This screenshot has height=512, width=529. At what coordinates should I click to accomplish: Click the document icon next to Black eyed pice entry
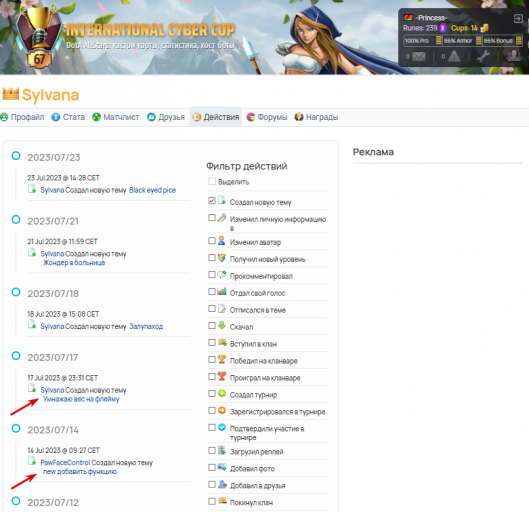32,189
